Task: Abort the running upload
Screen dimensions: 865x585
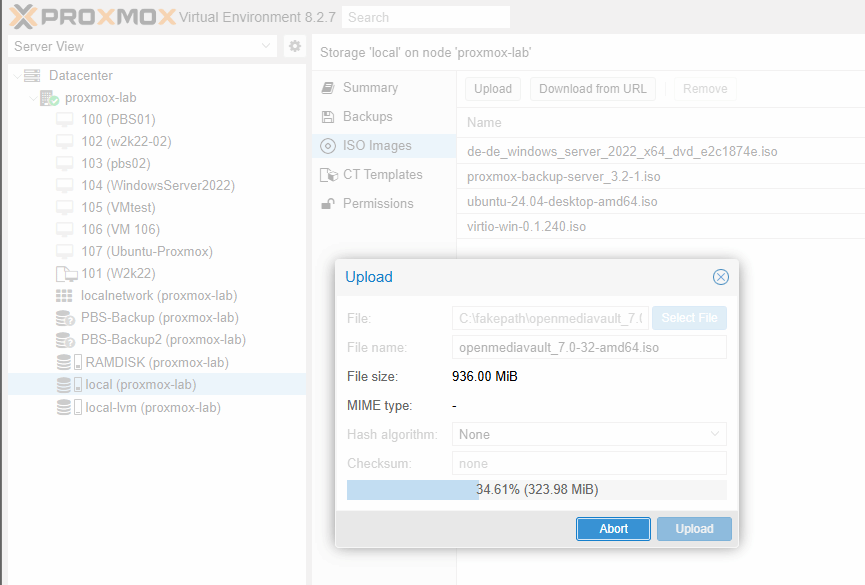Action: click(x=613, y=529)
